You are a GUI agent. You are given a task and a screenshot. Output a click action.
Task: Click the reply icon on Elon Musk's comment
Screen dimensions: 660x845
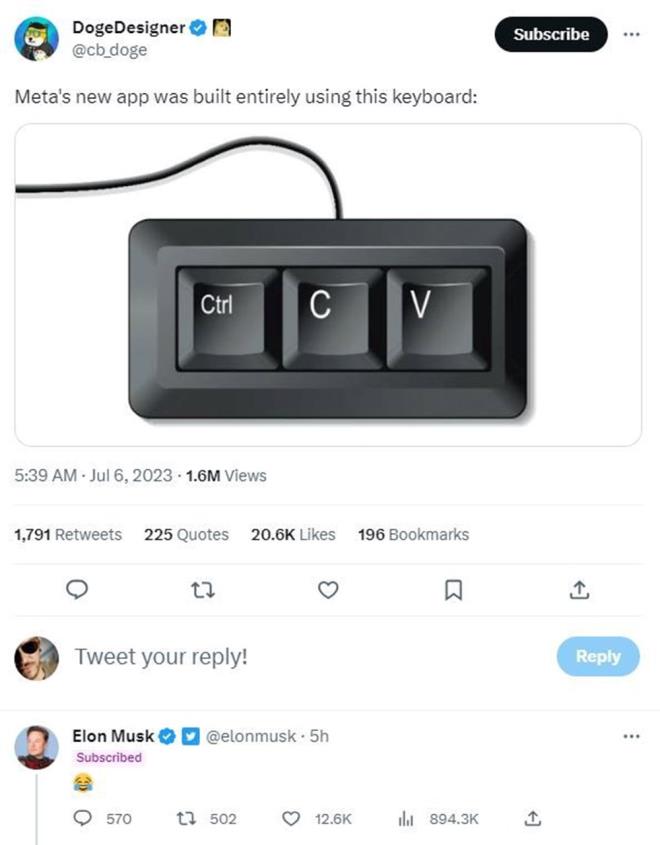84,818
